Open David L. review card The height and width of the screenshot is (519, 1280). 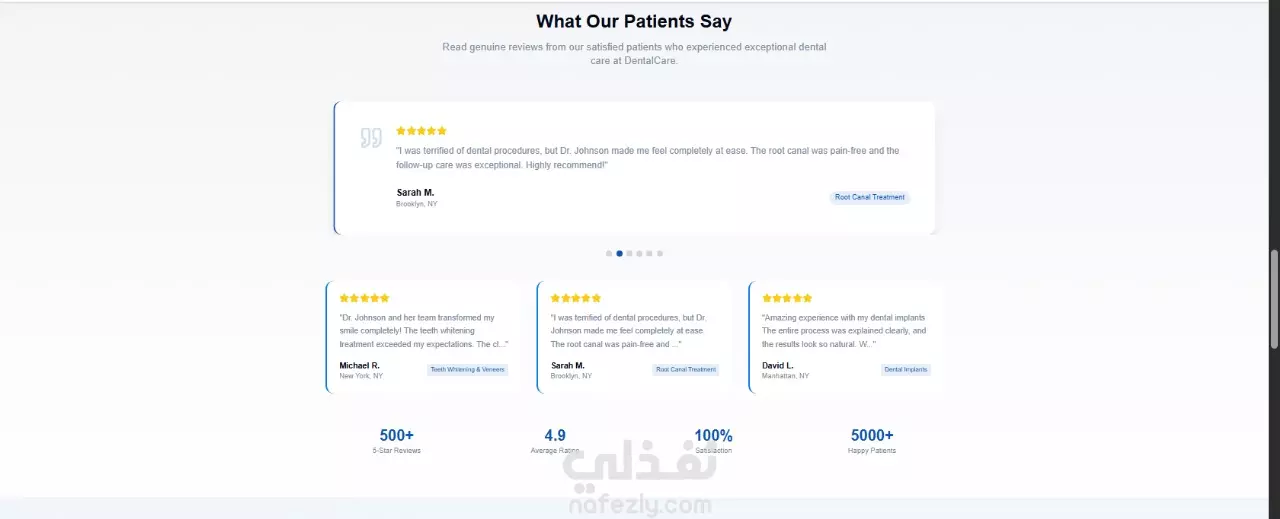[x=846, y=337]
